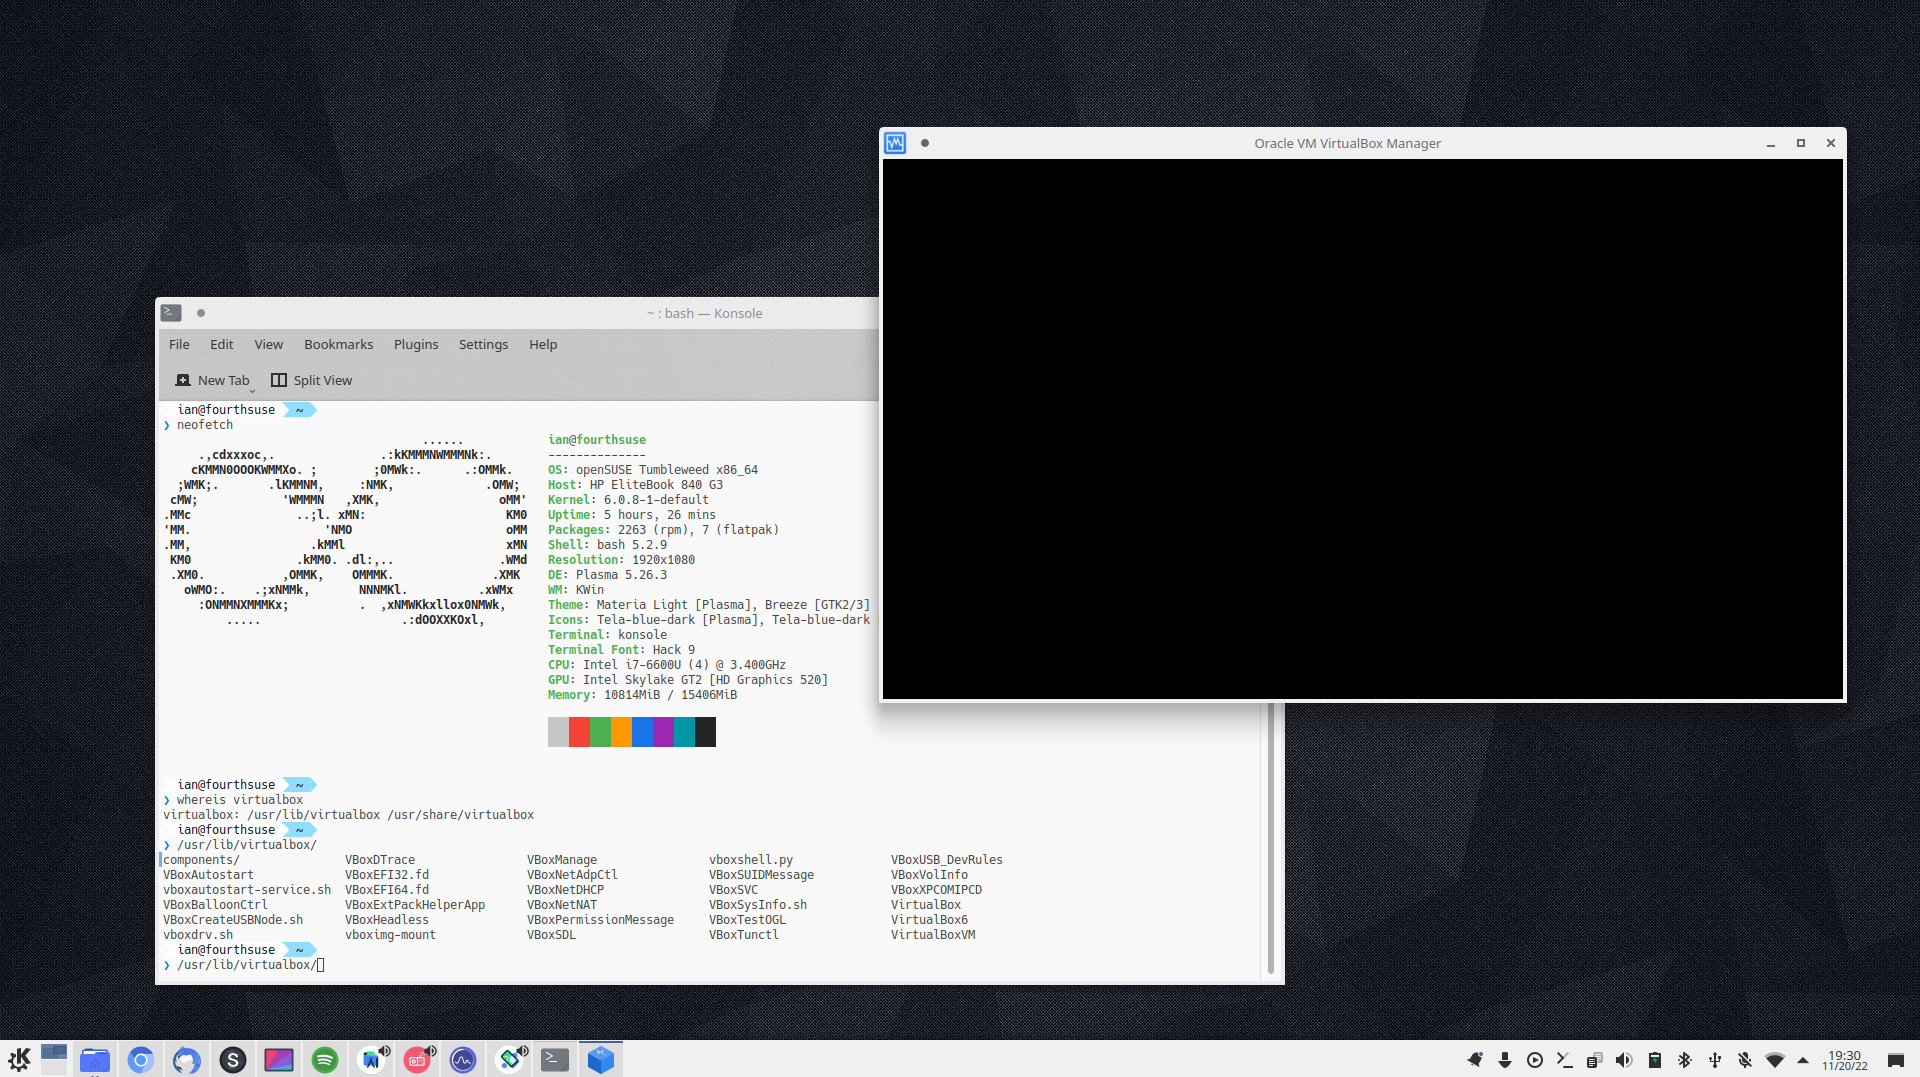
Task: Open the media player tray icon
Action: 1535,1060
